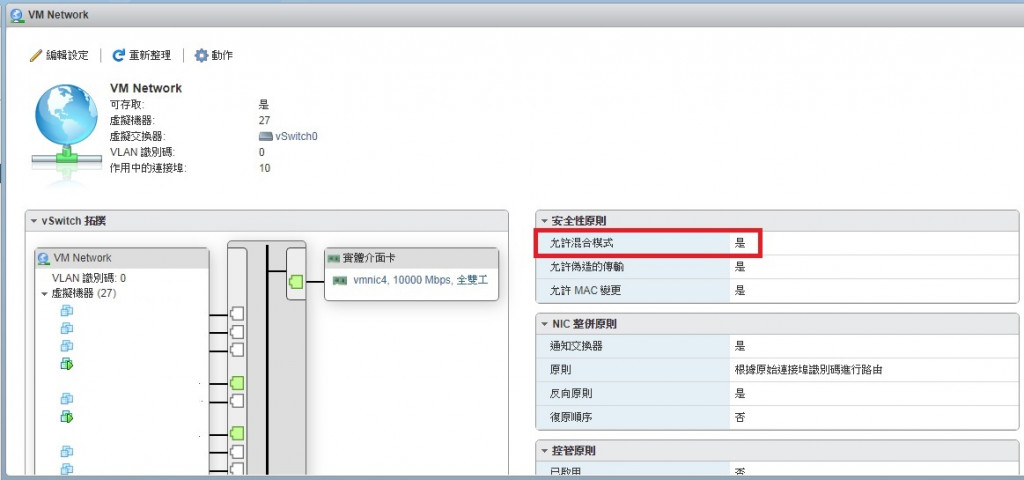Click the VM Network icon in title bar
Image resolution: width=1024 pixels, height=480 pixels.
point(18,14)
